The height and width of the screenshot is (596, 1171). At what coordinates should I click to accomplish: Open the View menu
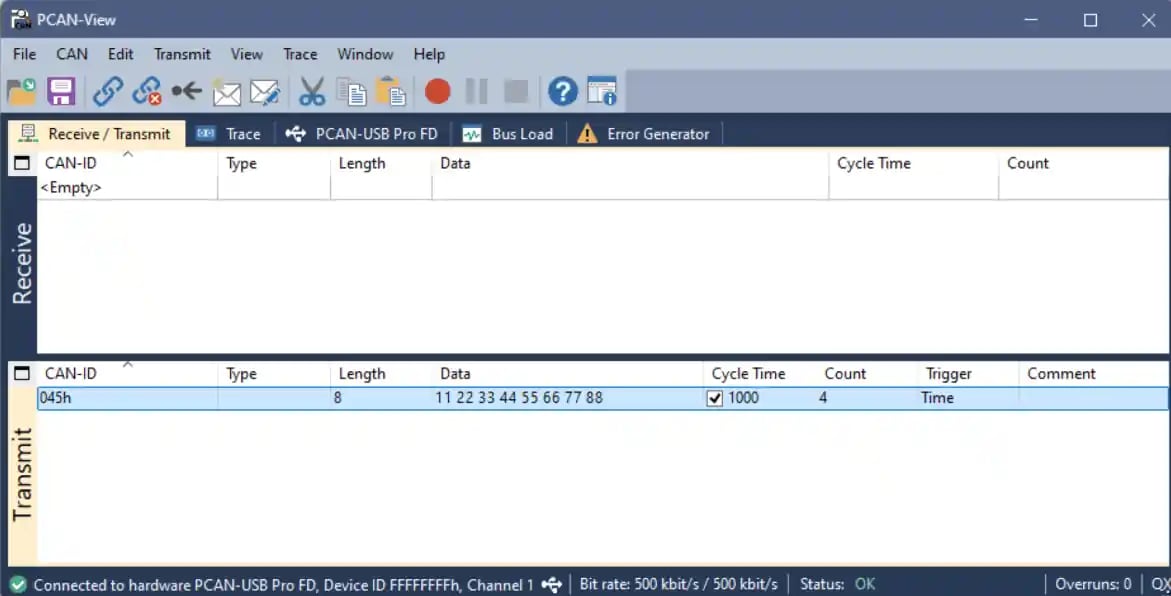click(246, 54)
